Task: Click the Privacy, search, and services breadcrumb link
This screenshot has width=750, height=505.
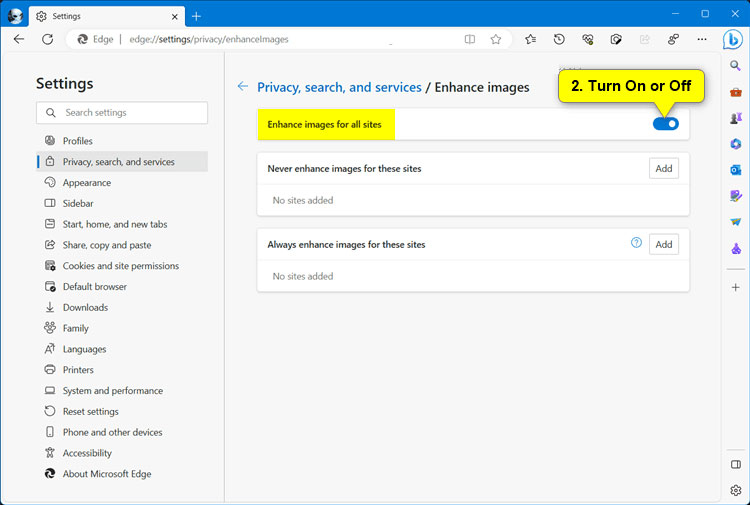Action: 339,87
